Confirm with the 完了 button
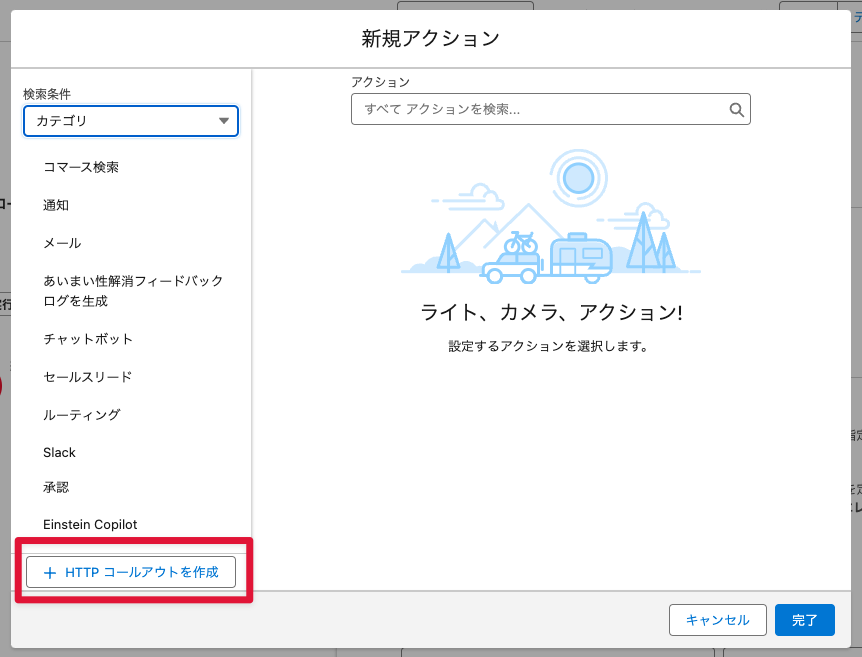 (x=805, y=620)
